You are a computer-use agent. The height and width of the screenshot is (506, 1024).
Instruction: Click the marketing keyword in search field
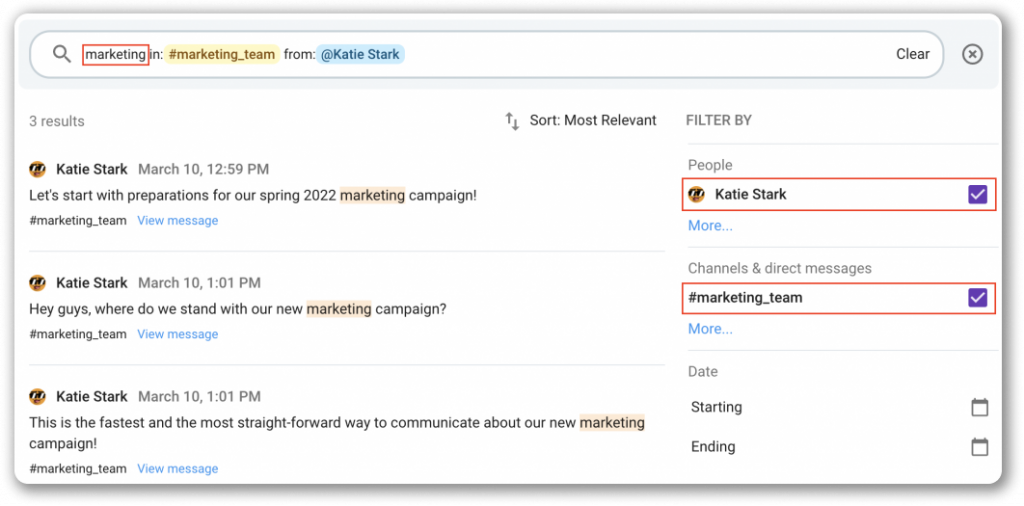116,55
